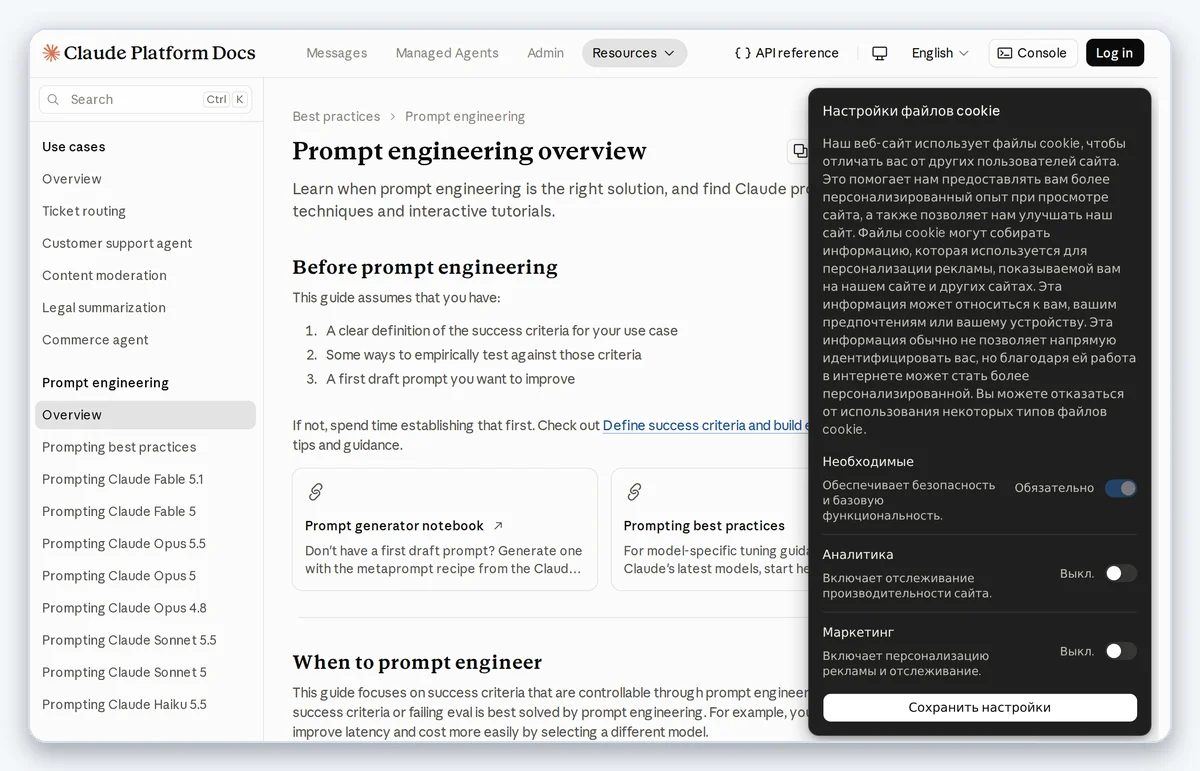
Task: Open the Managed Agents tab
Action: point(447,53)
